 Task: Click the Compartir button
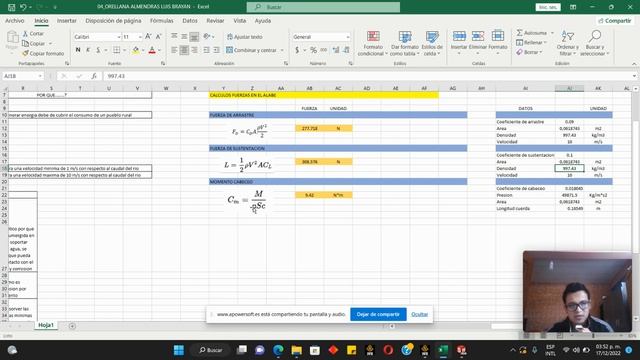point(615,20)
